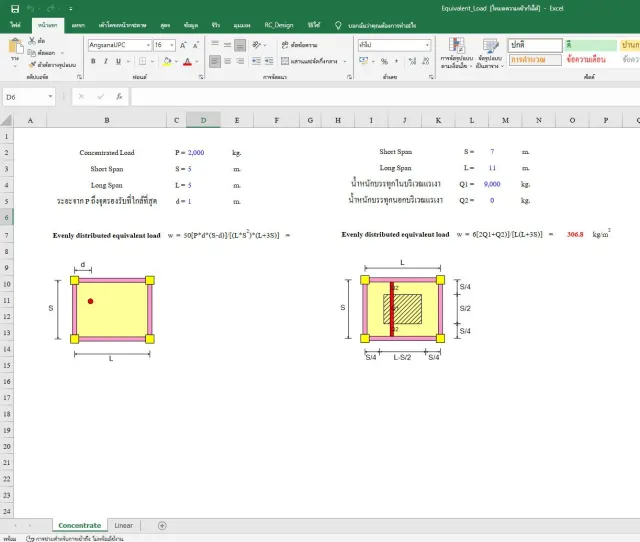The width and height of the screenshot is (640, 542).
Task: Toggle Underline formatting
Action: click(118, 61)
